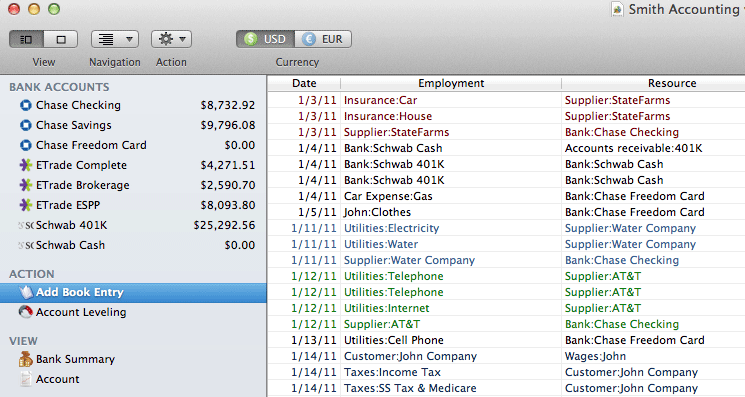Click the Schwab Cash logo icon

click(26, 246)
